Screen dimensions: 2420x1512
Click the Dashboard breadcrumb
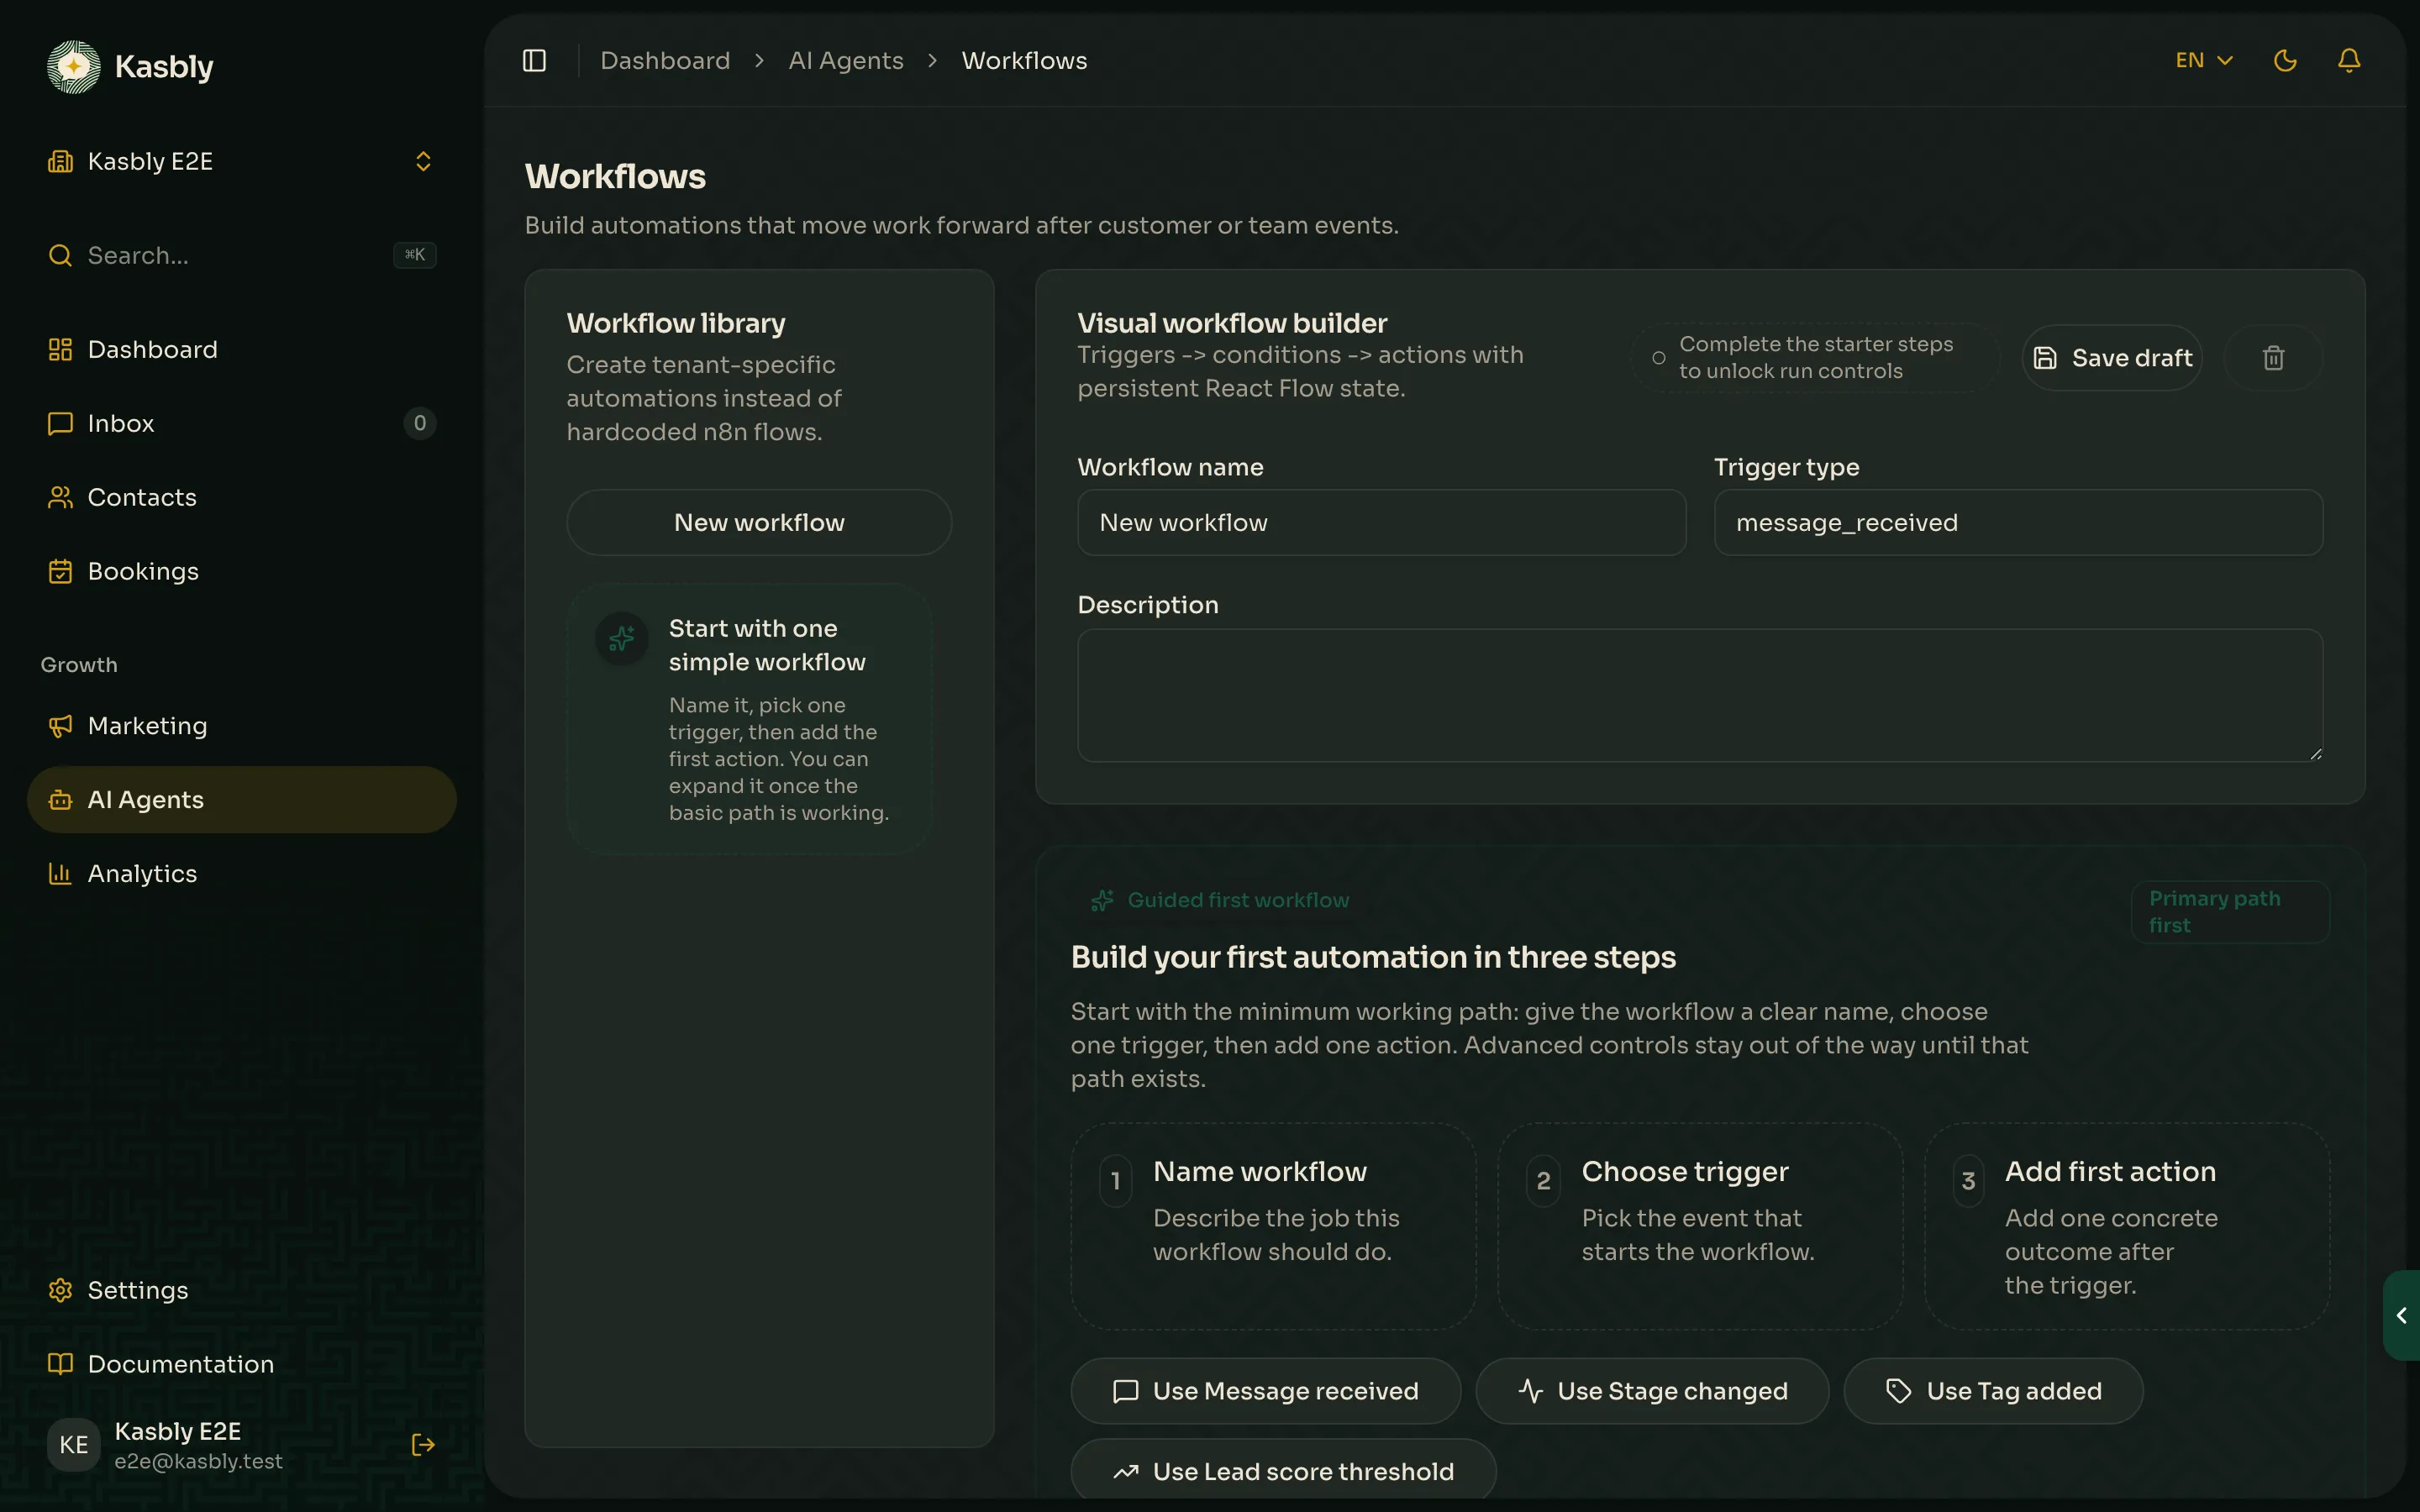point(665,61)
